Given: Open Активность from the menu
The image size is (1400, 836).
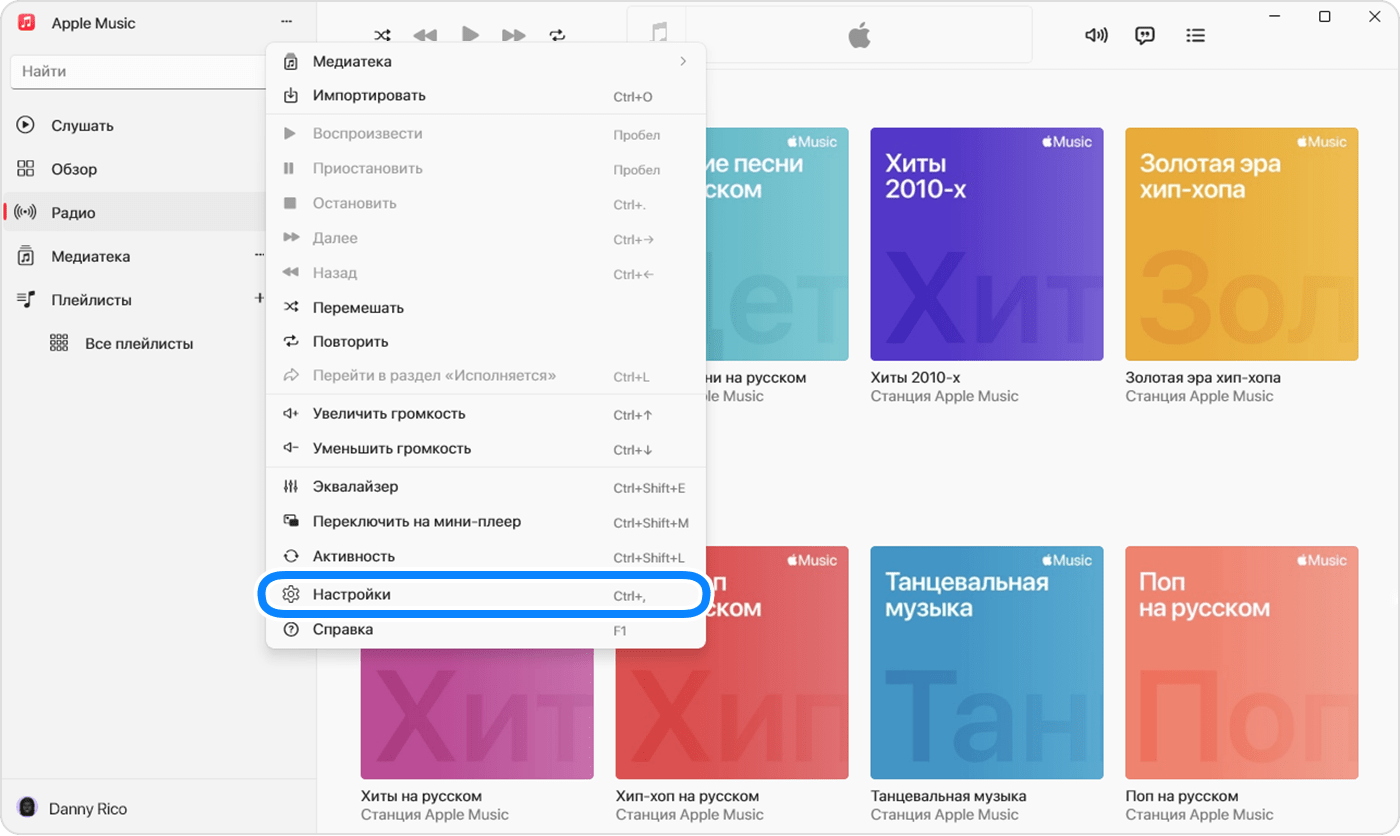Looking at the screenshot, I should (486, 556).
